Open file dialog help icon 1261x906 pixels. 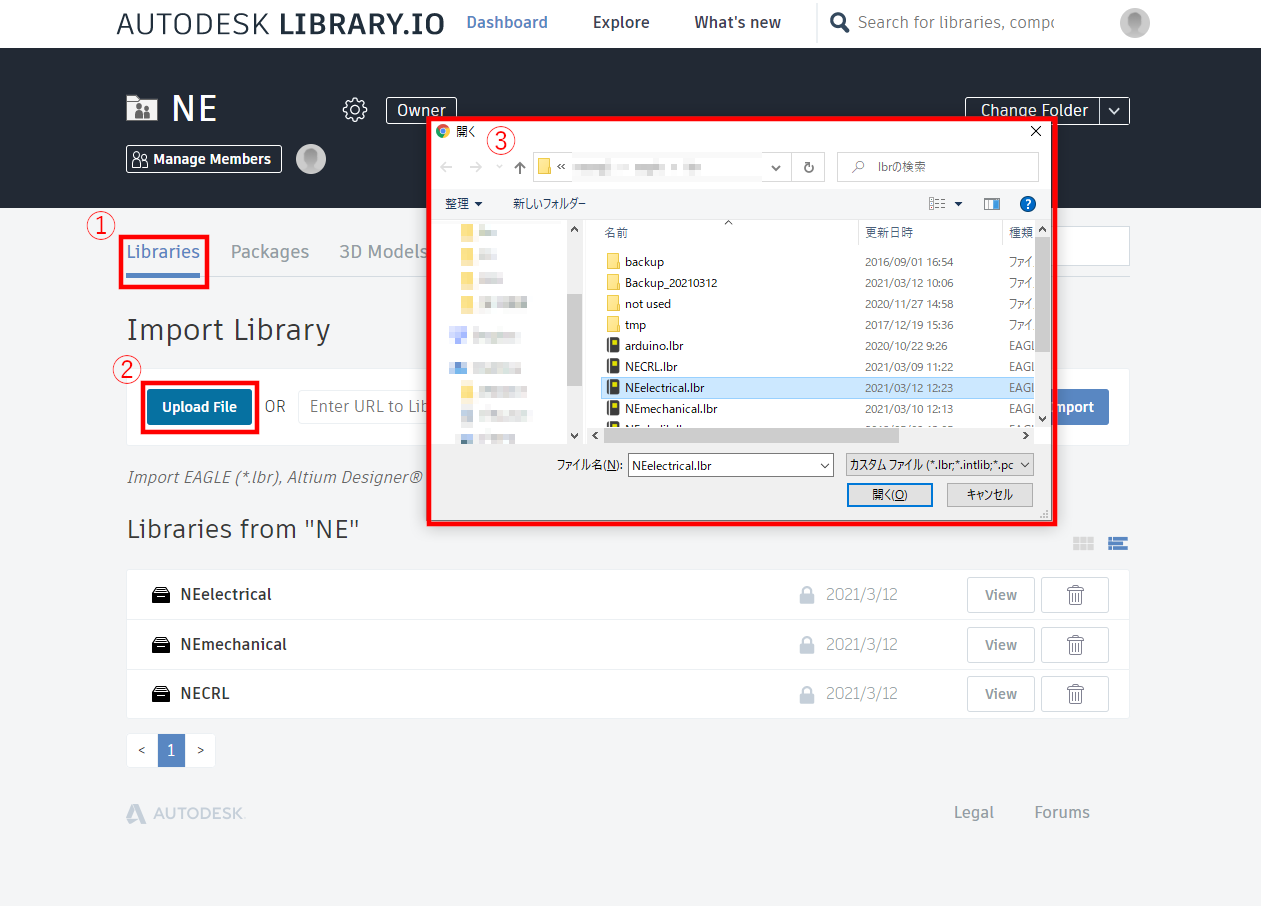tap(1027, 204)
